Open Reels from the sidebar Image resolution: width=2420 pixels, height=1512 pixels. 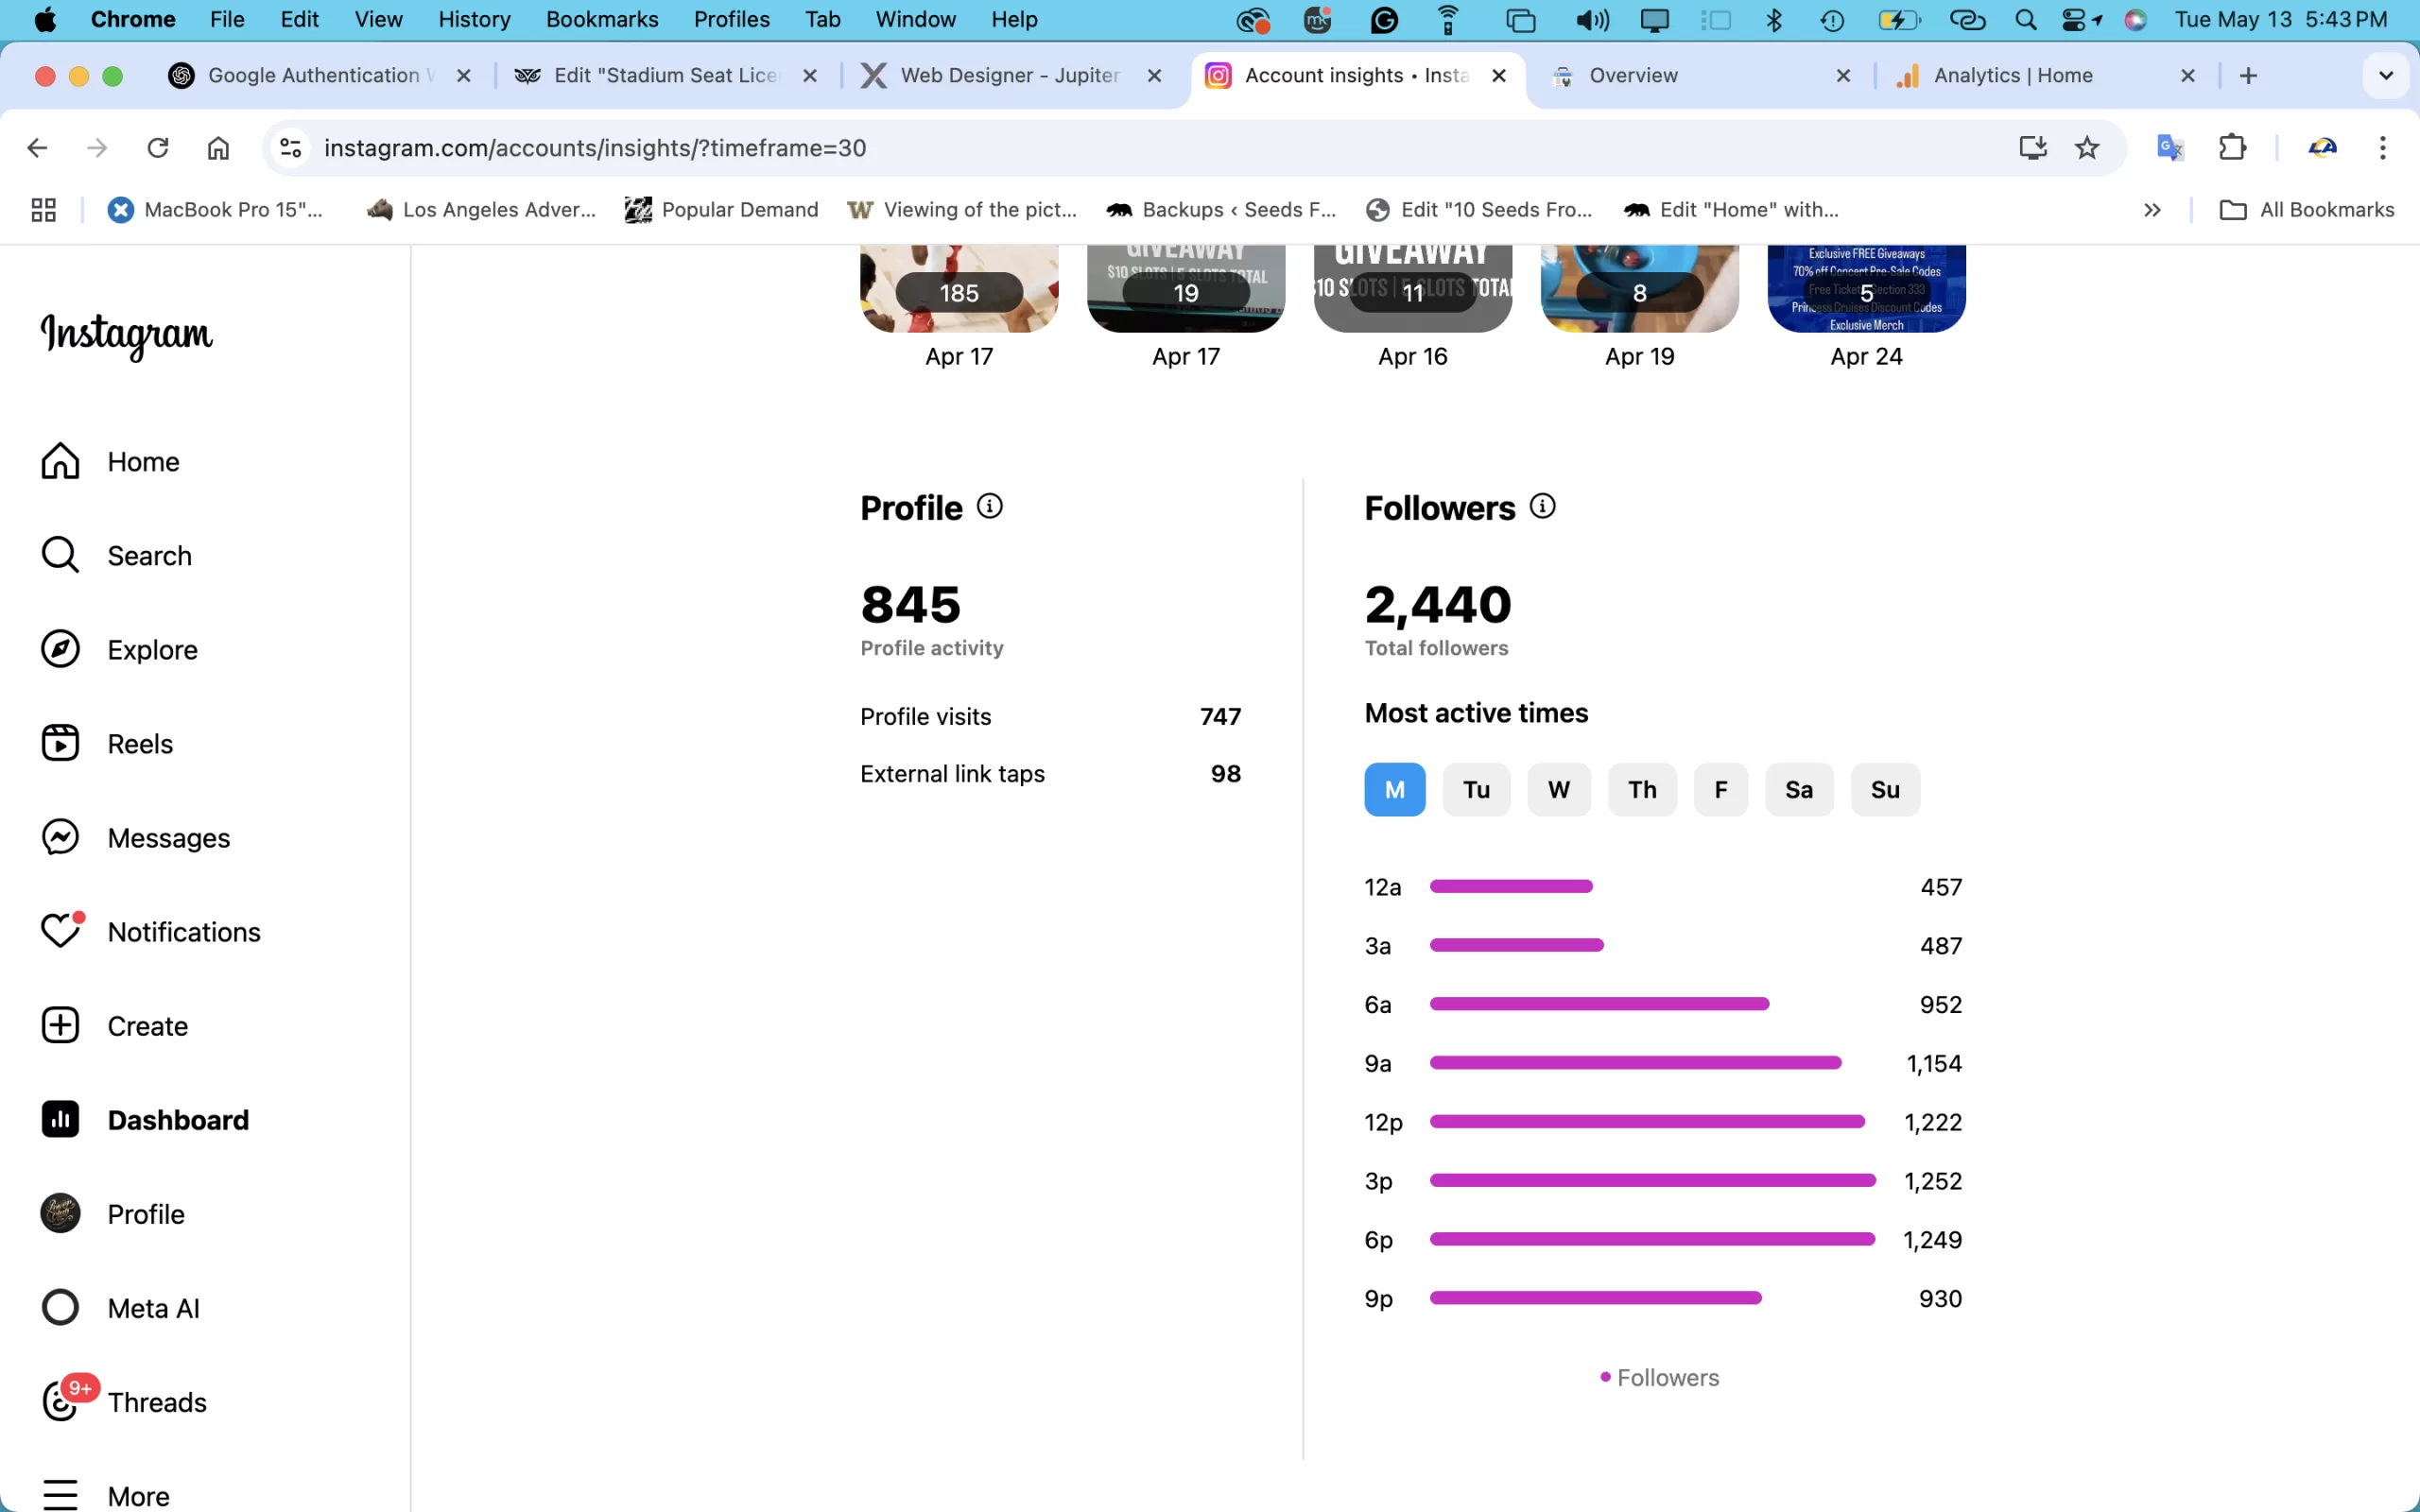pyautogui.click(x=140, y=744)
